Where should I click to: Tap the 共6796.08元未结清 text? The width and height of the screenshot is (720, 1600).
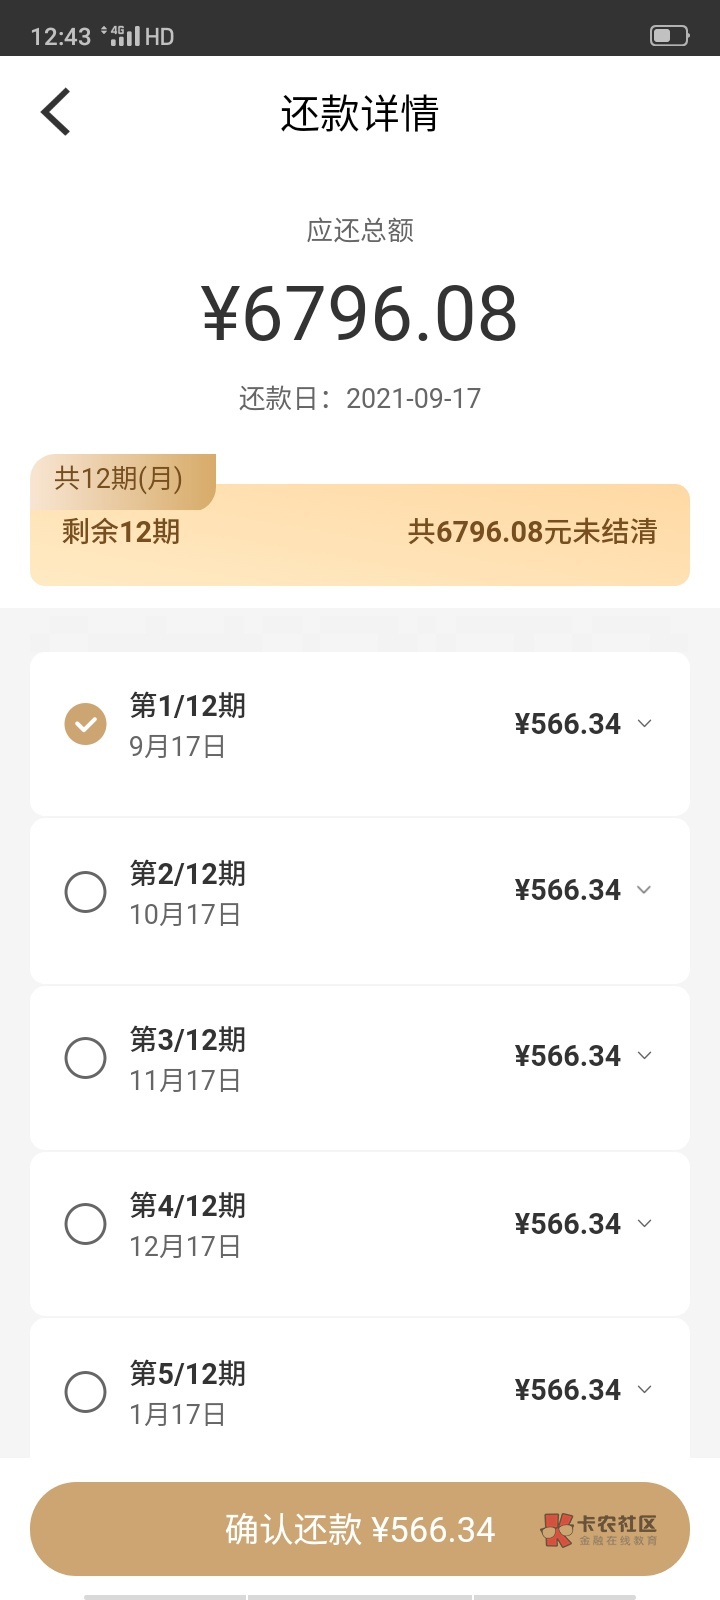pyautogui.click(x=532, y=532)
